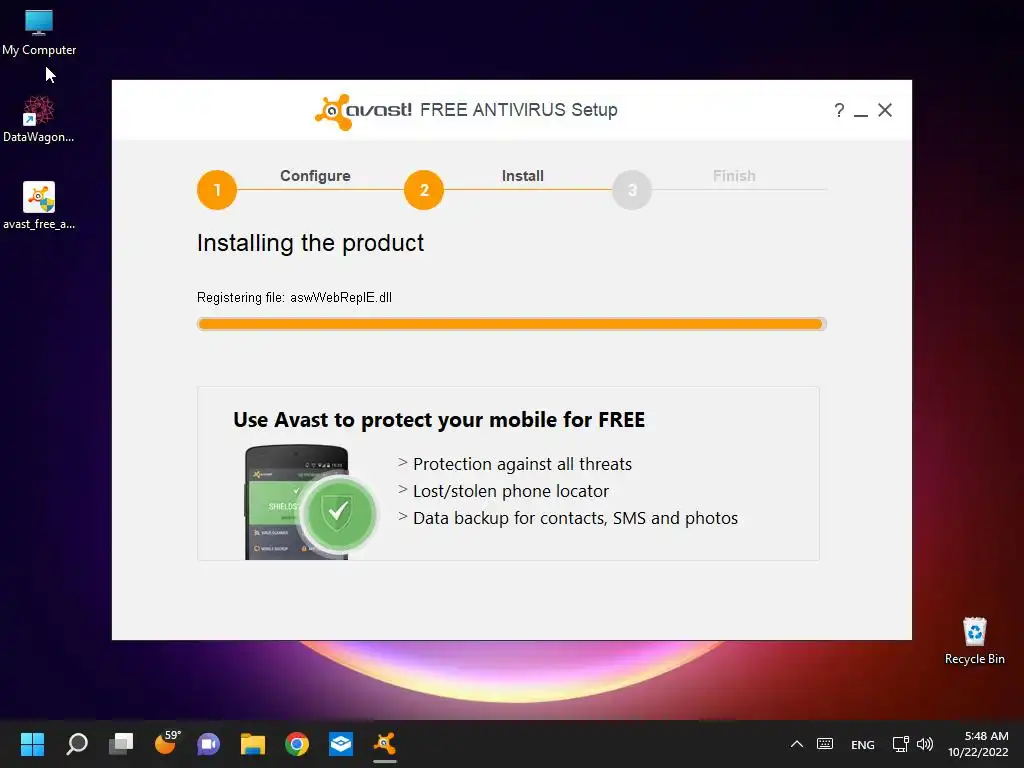Click step 2 circle for Install
The image size is (1024, 768).
coord(424,190)
